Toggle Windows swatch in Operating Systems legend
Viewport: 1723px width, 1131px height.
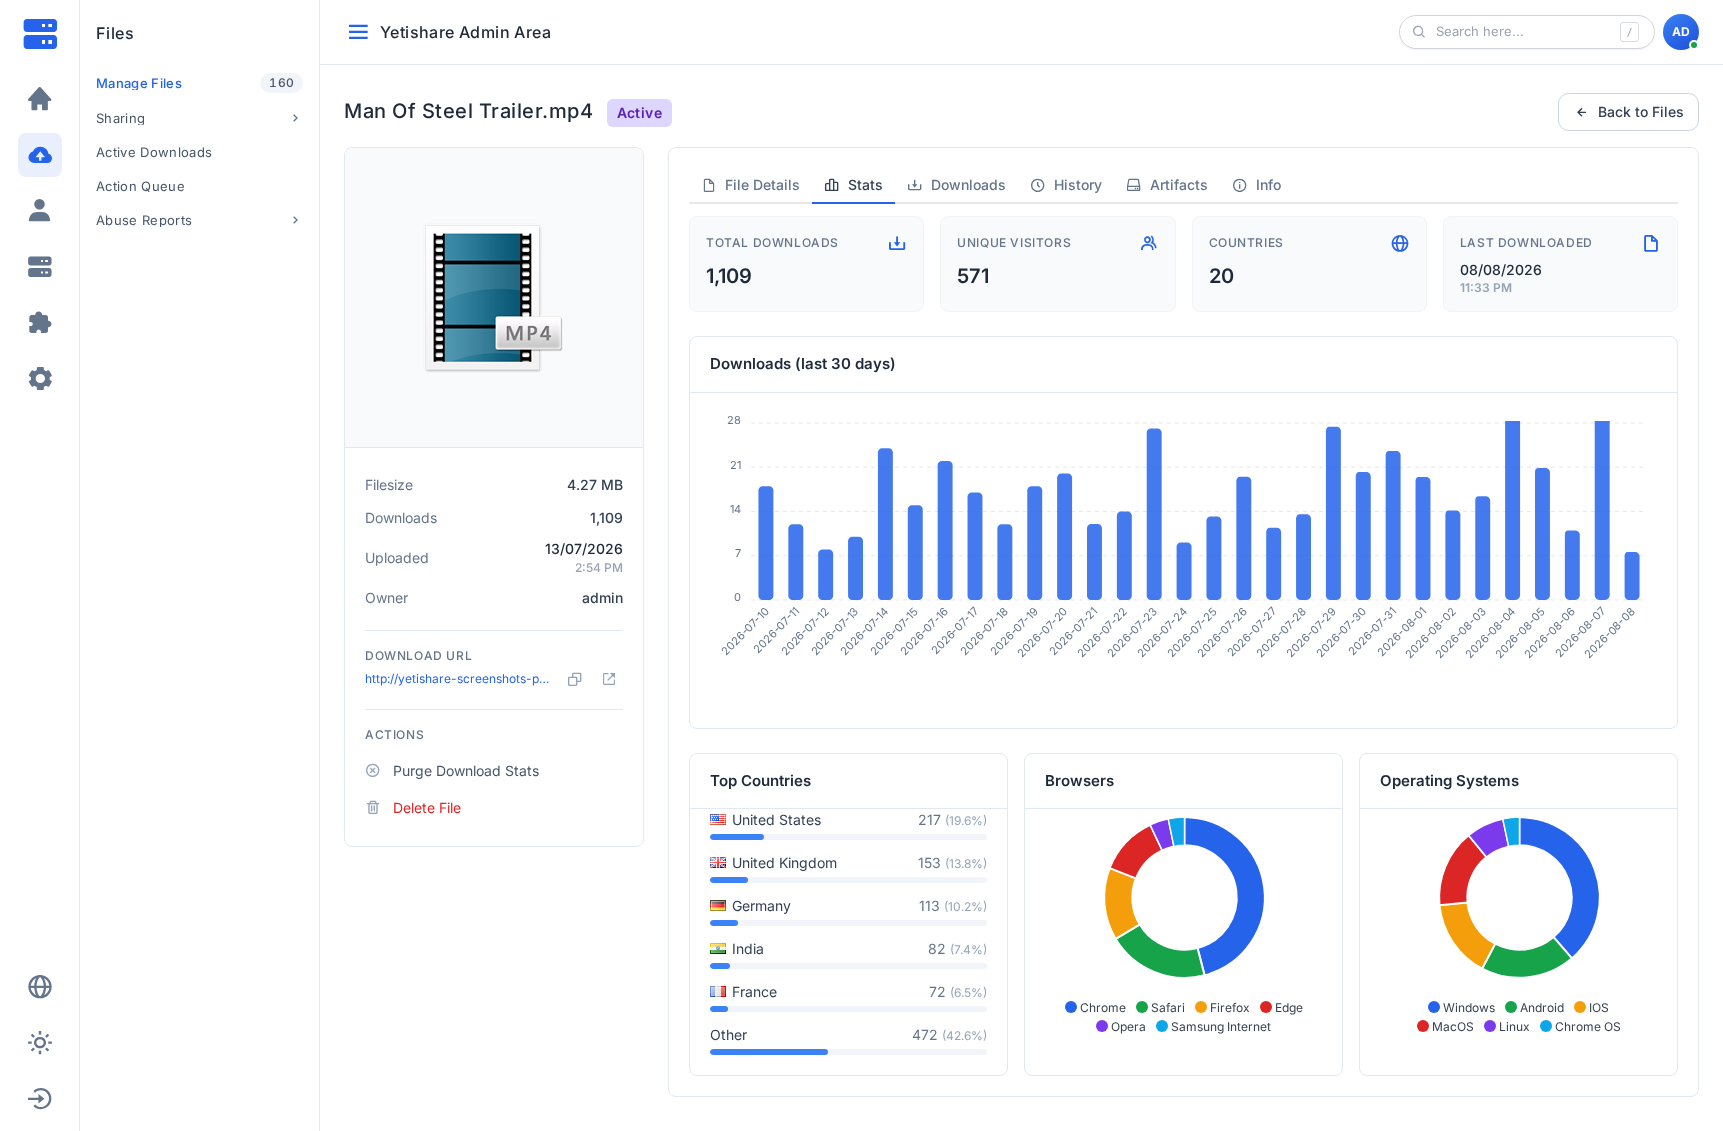coord(1434,1008)
